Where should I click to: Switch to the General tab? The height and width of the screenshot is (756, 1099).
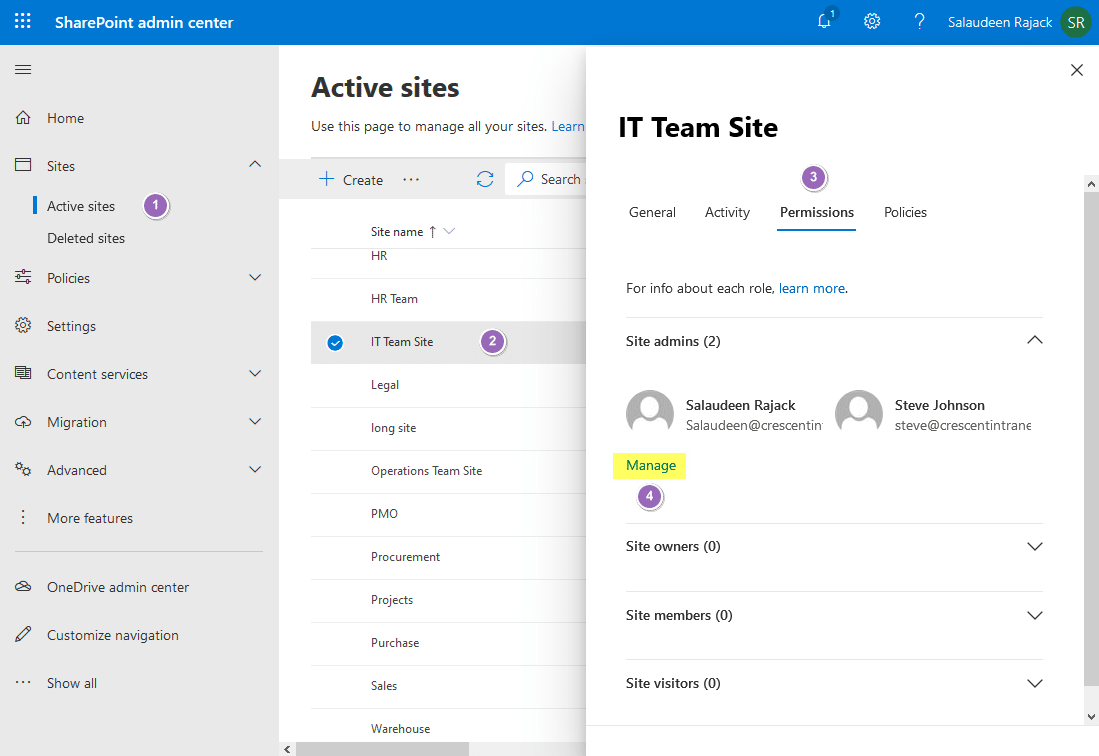[x=652, y=212]
